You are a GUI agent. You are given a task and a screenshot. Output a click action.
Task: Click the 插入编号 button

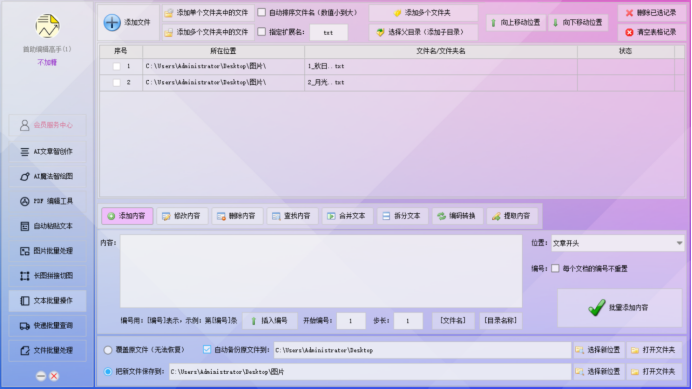270,321
